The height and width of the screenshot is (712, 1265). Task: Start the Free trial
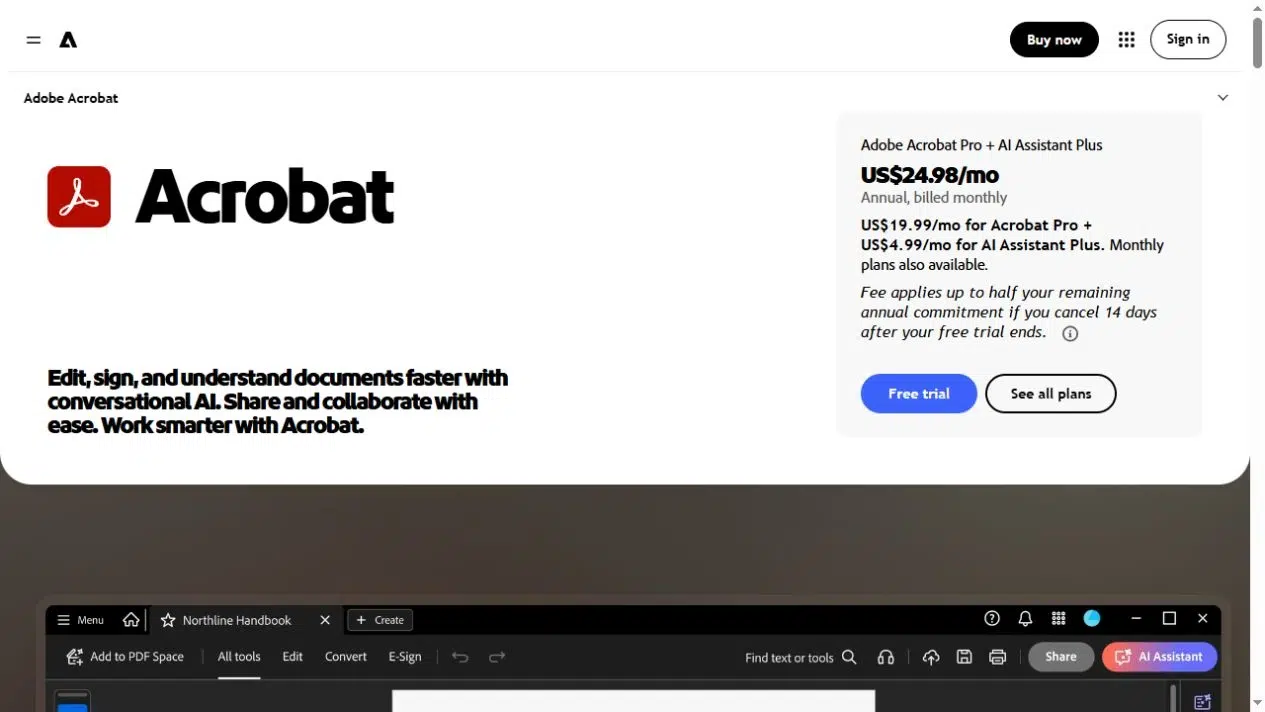click(x=919, y=394)
